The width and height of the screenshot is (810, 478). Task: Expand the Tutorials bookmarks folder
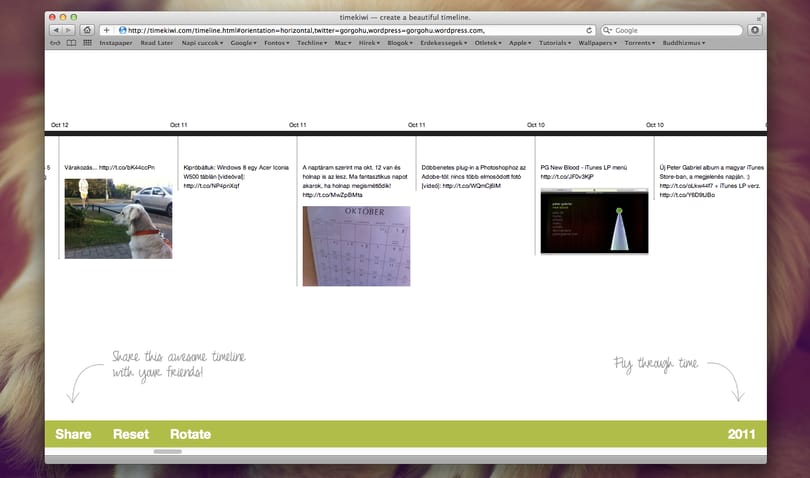pyautogui.click(x=555, y=43)
